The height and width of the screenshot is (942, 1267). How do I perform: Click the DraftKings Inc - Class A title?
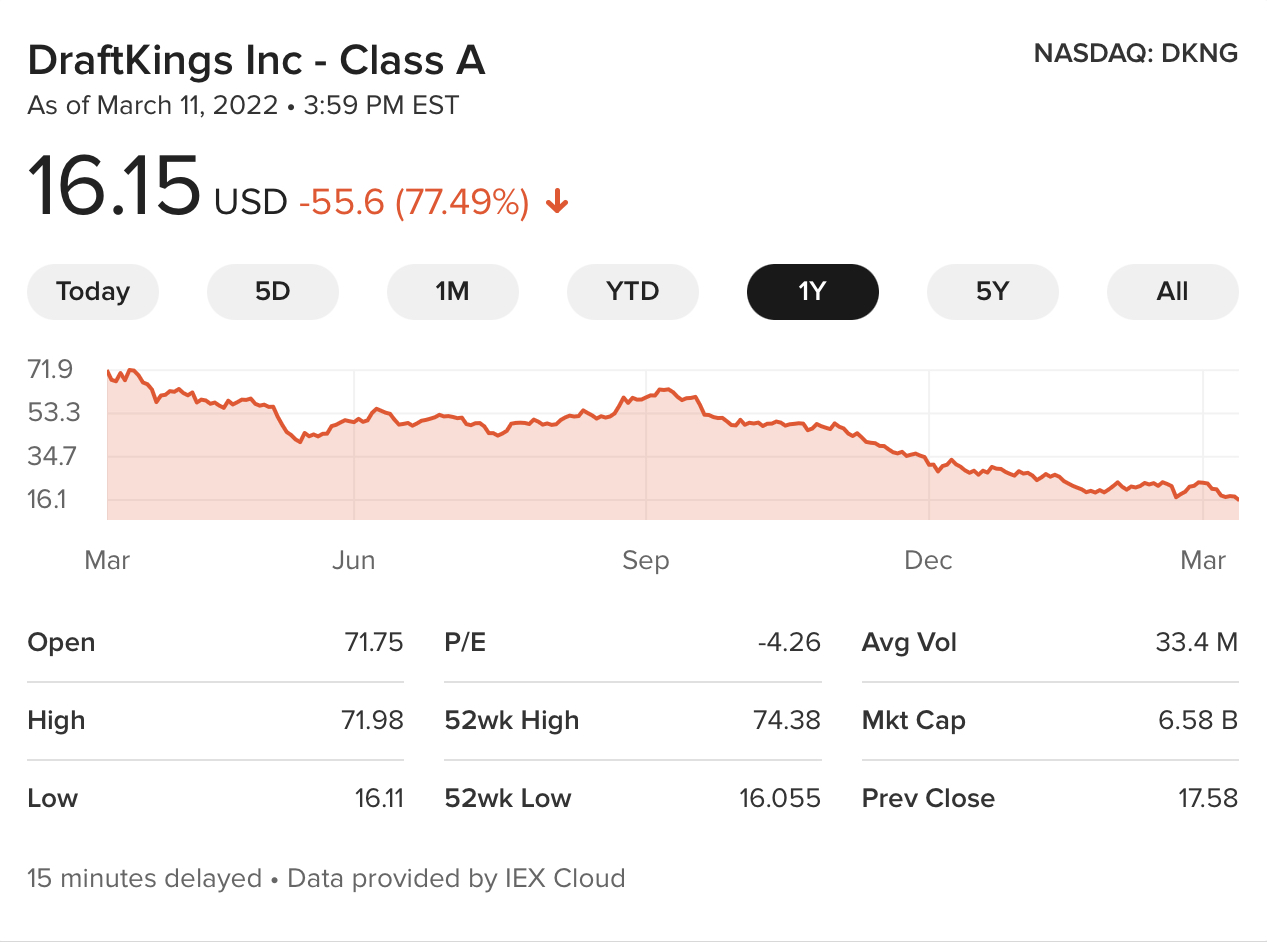256,61
